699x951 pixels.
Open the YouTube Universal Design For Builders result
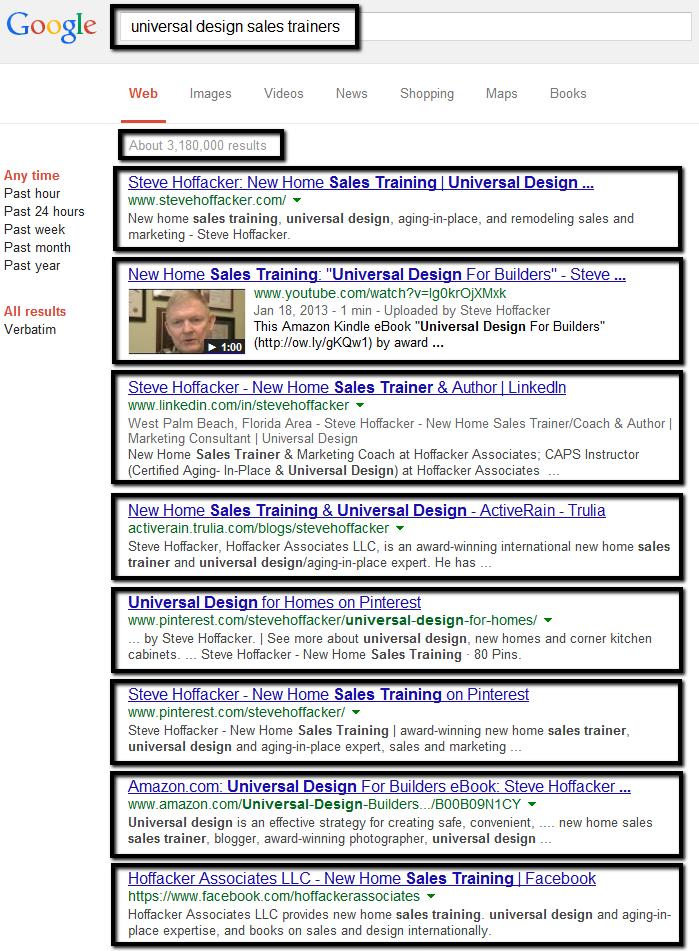click(x=376, y=275)
